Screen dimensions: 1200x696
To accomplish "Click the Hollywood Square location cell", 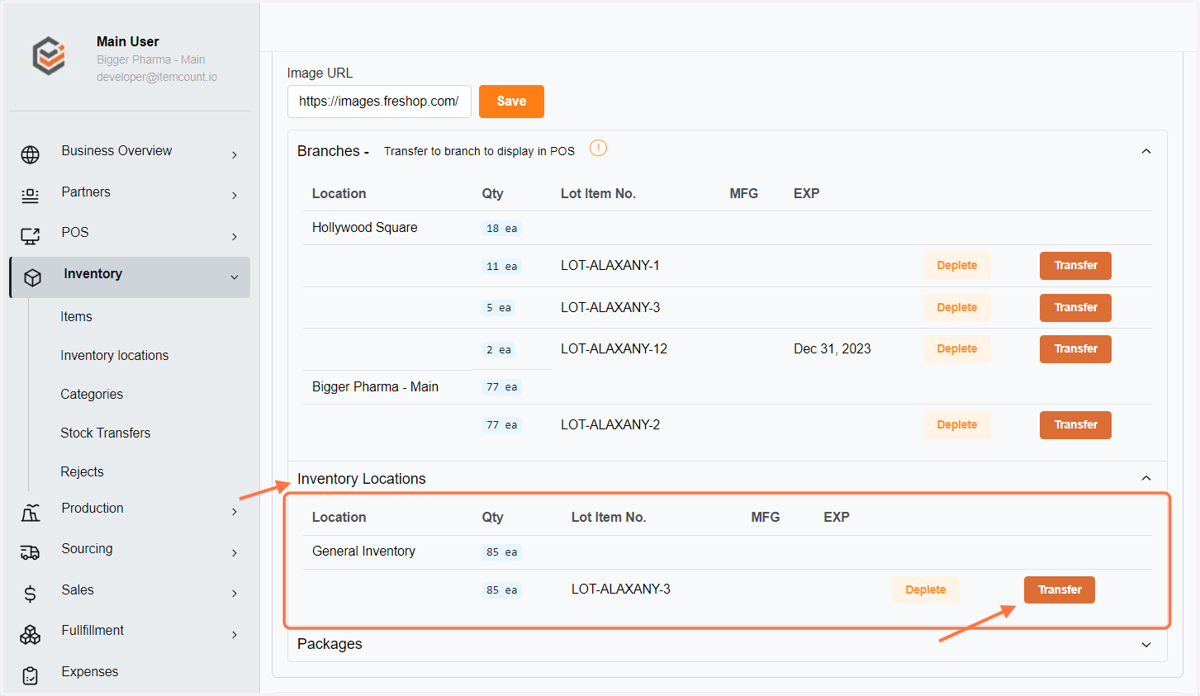I will (364, 227).
